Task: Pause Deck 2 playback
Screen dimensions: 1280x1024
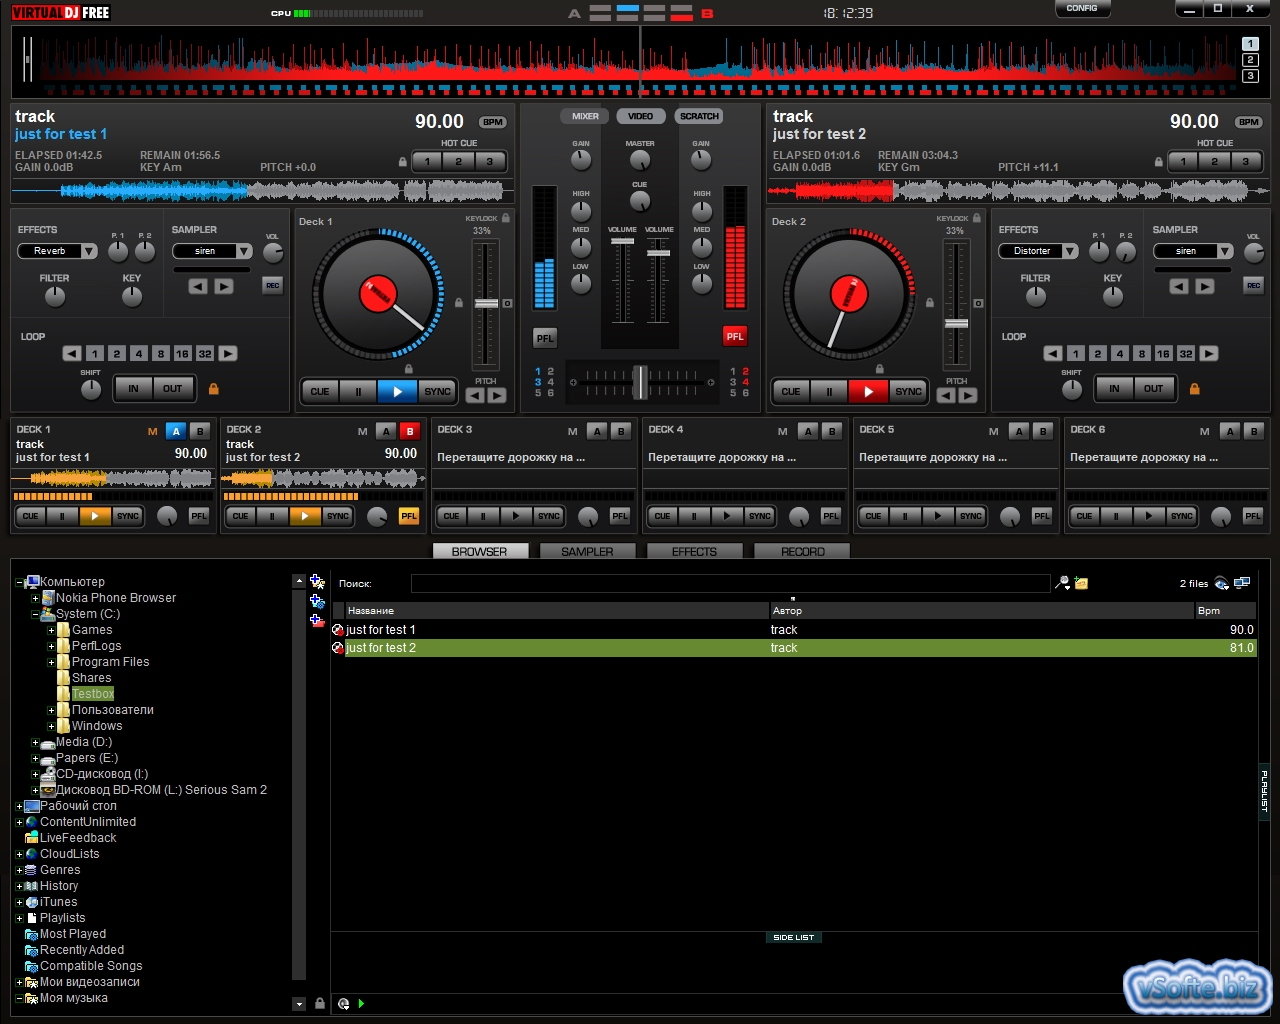Action: tap(829, 391)
